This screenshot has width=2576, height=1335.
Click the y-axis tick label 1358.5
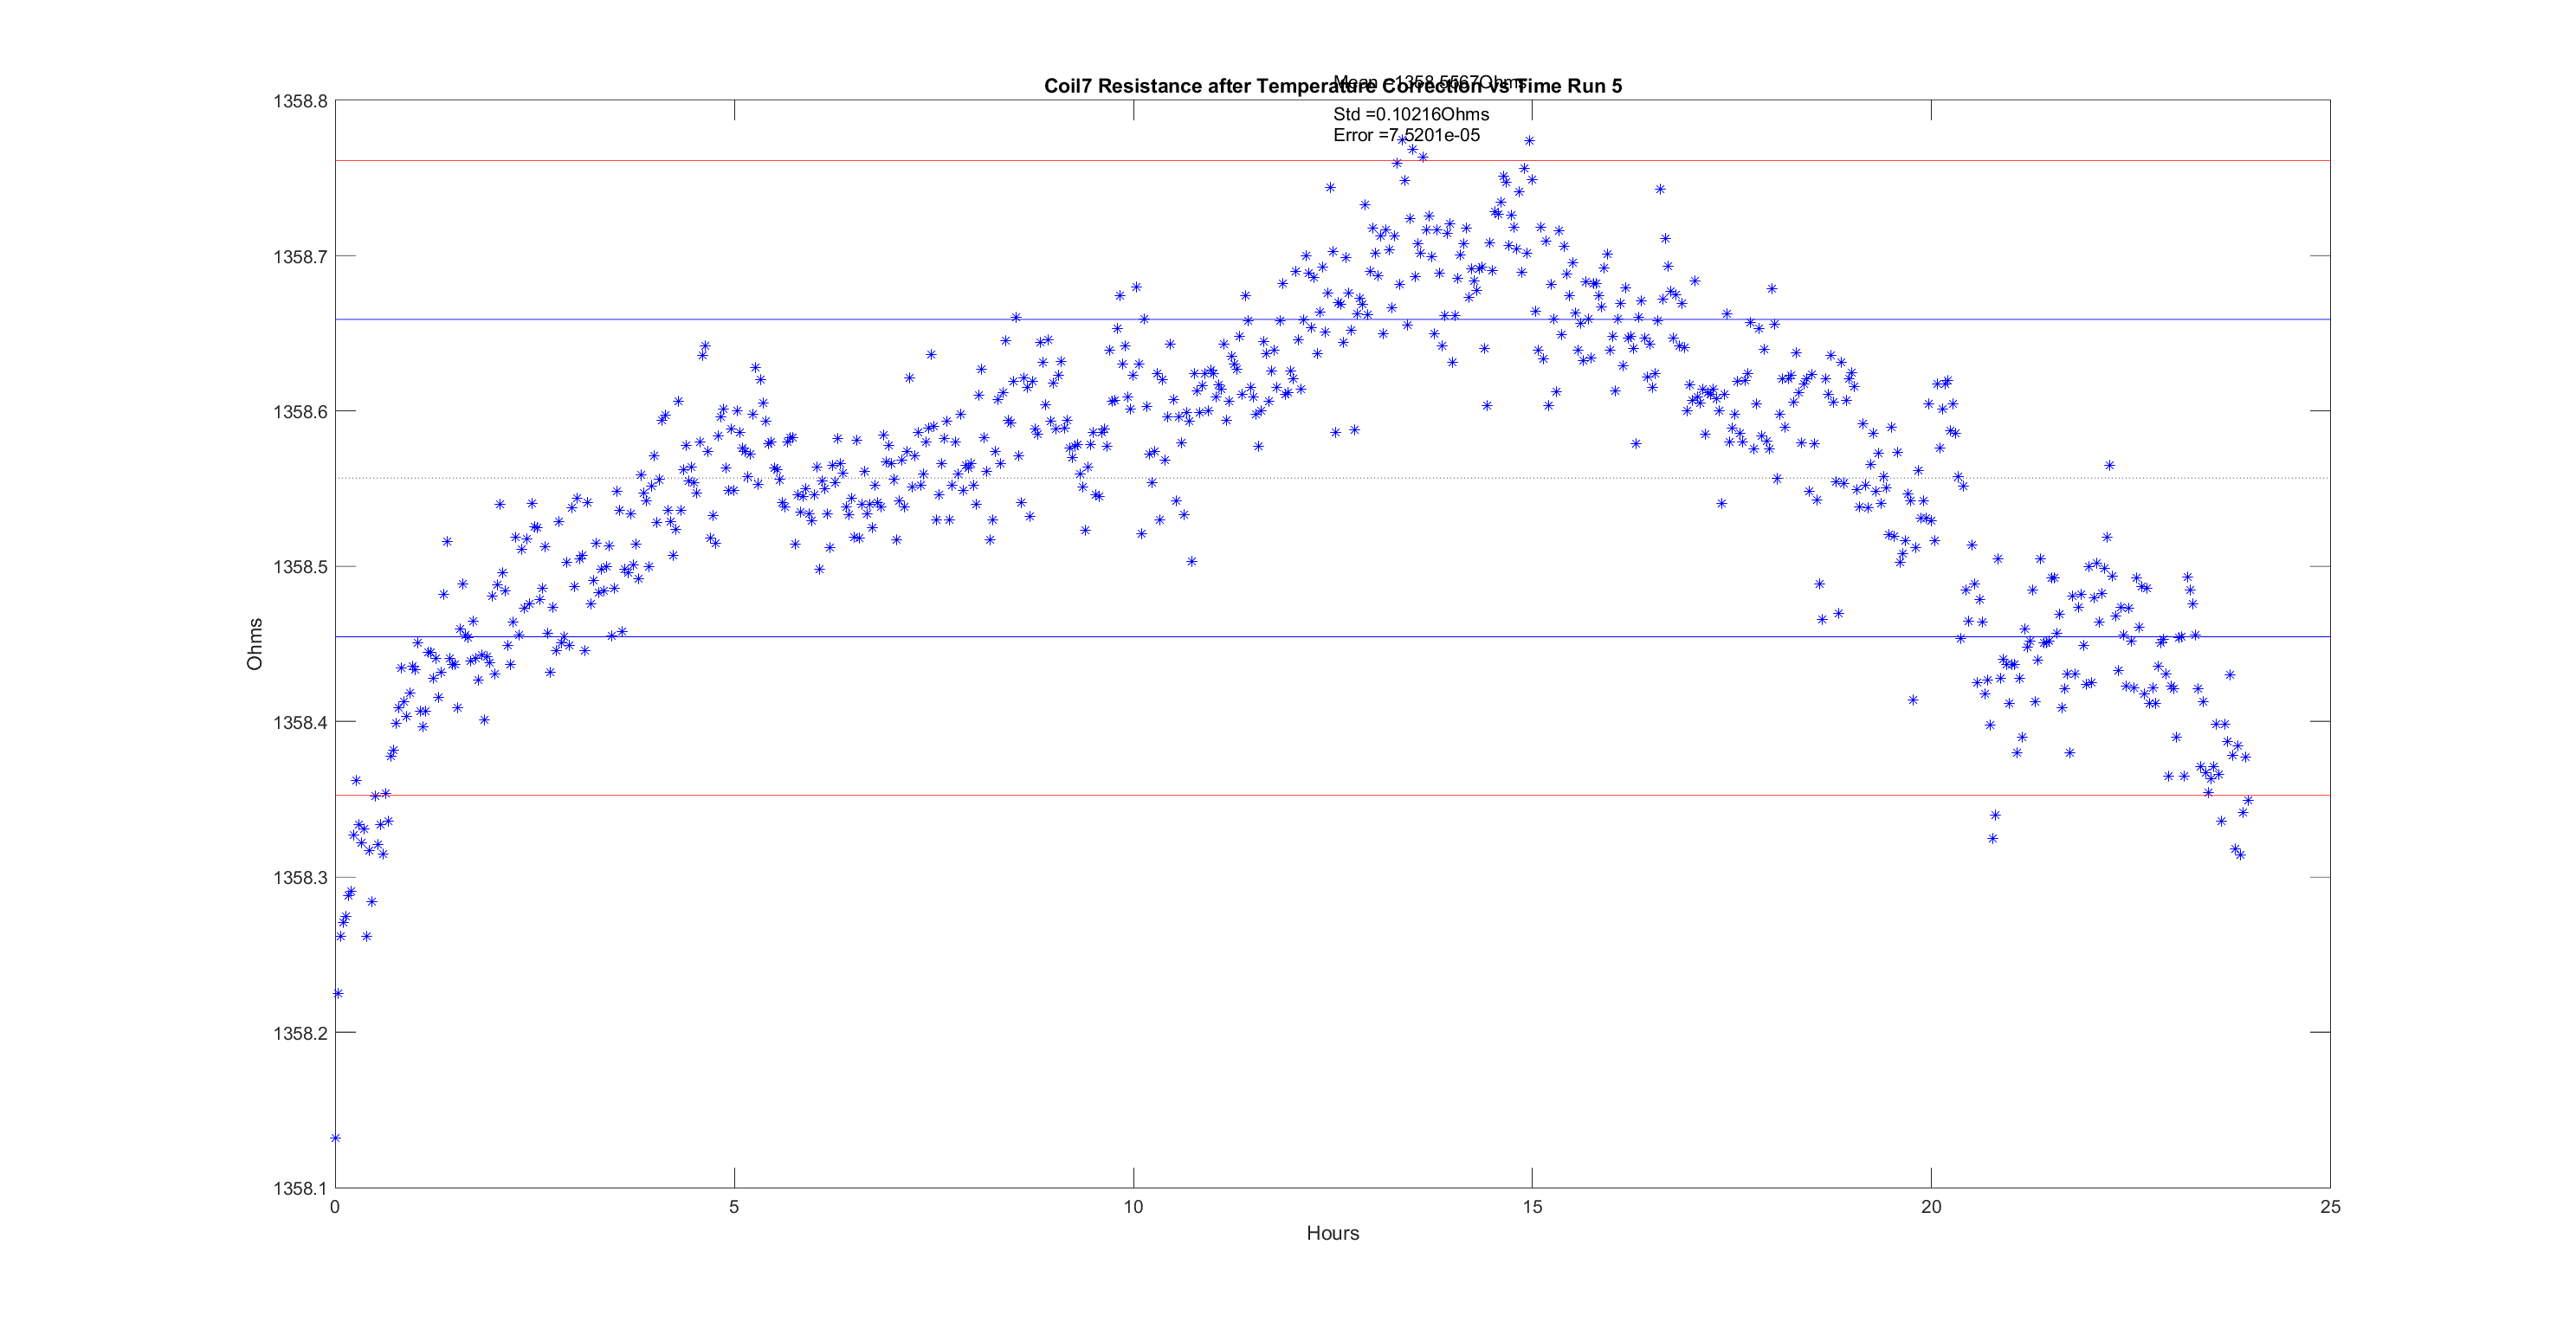tap(300, 567)
